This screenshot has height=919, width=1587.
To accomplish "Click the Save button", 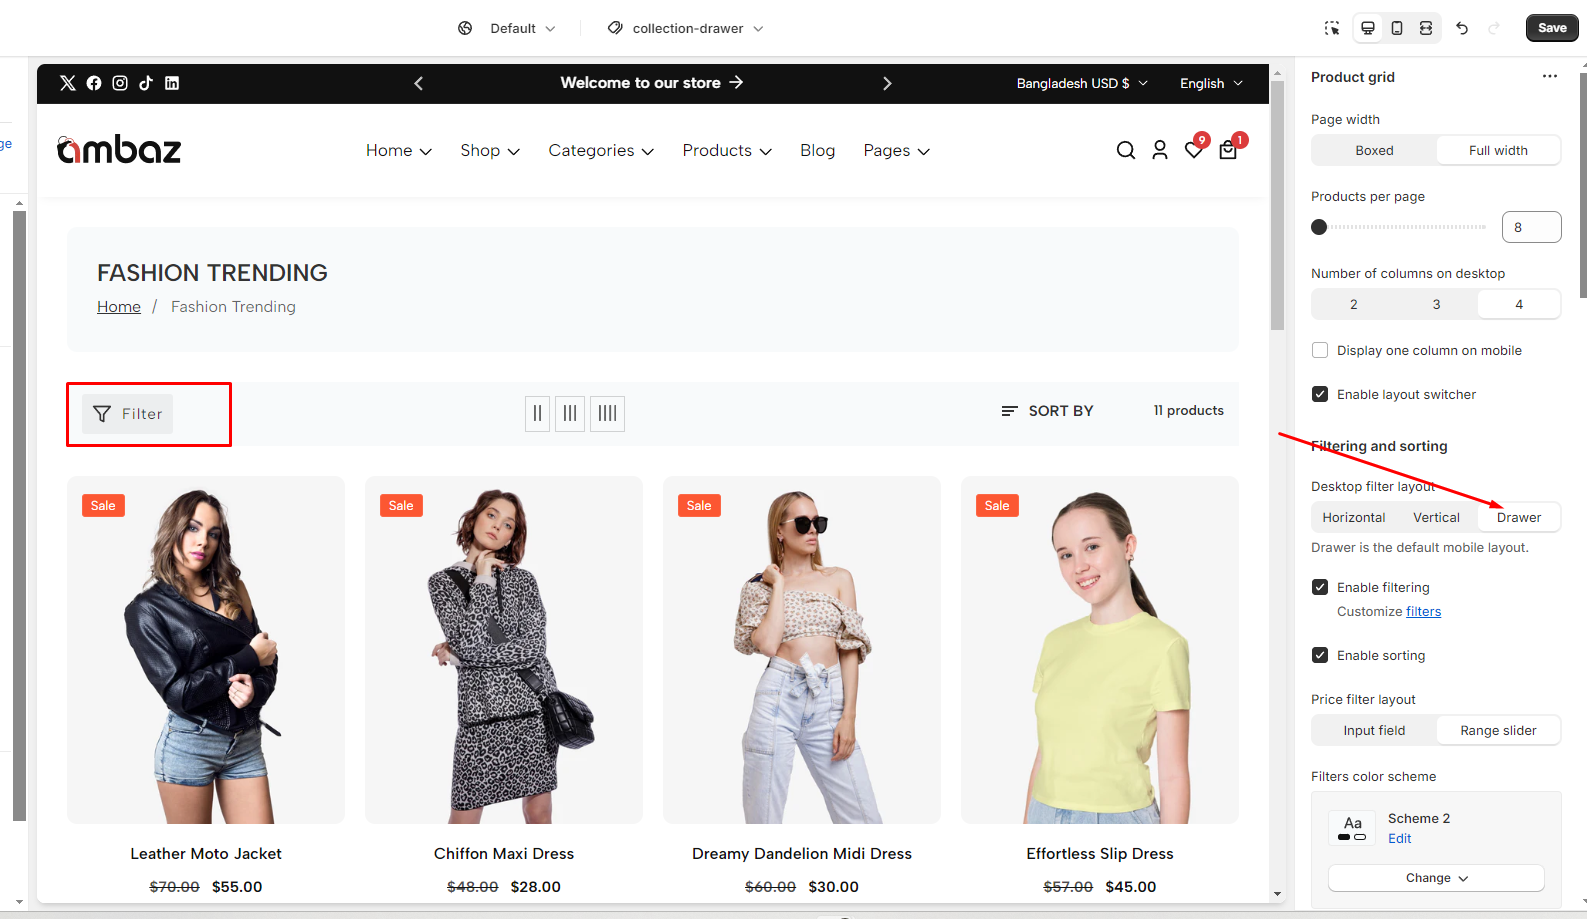I will (x=1551, y=28).
